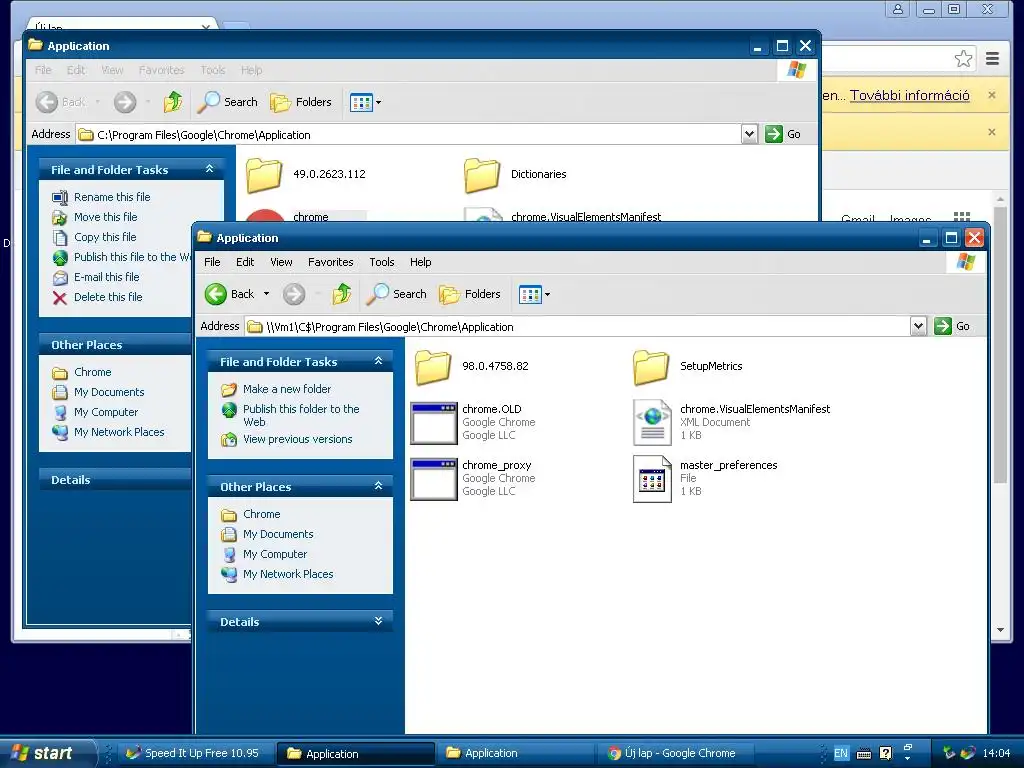Go up one folder in front window

342,294
